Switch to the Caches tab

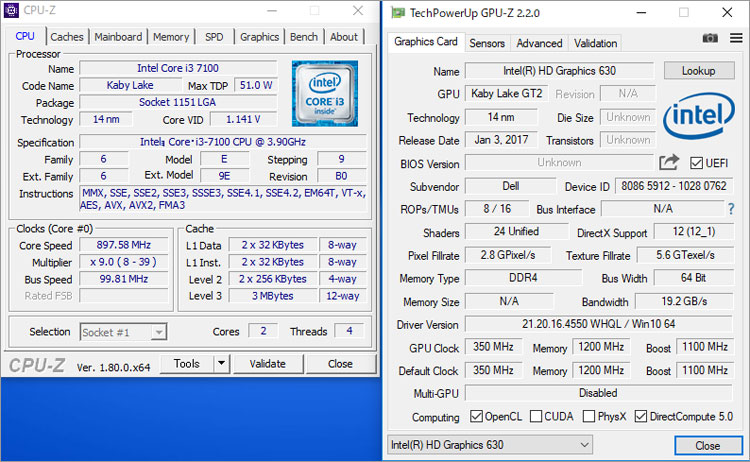[x=66, y=37]
